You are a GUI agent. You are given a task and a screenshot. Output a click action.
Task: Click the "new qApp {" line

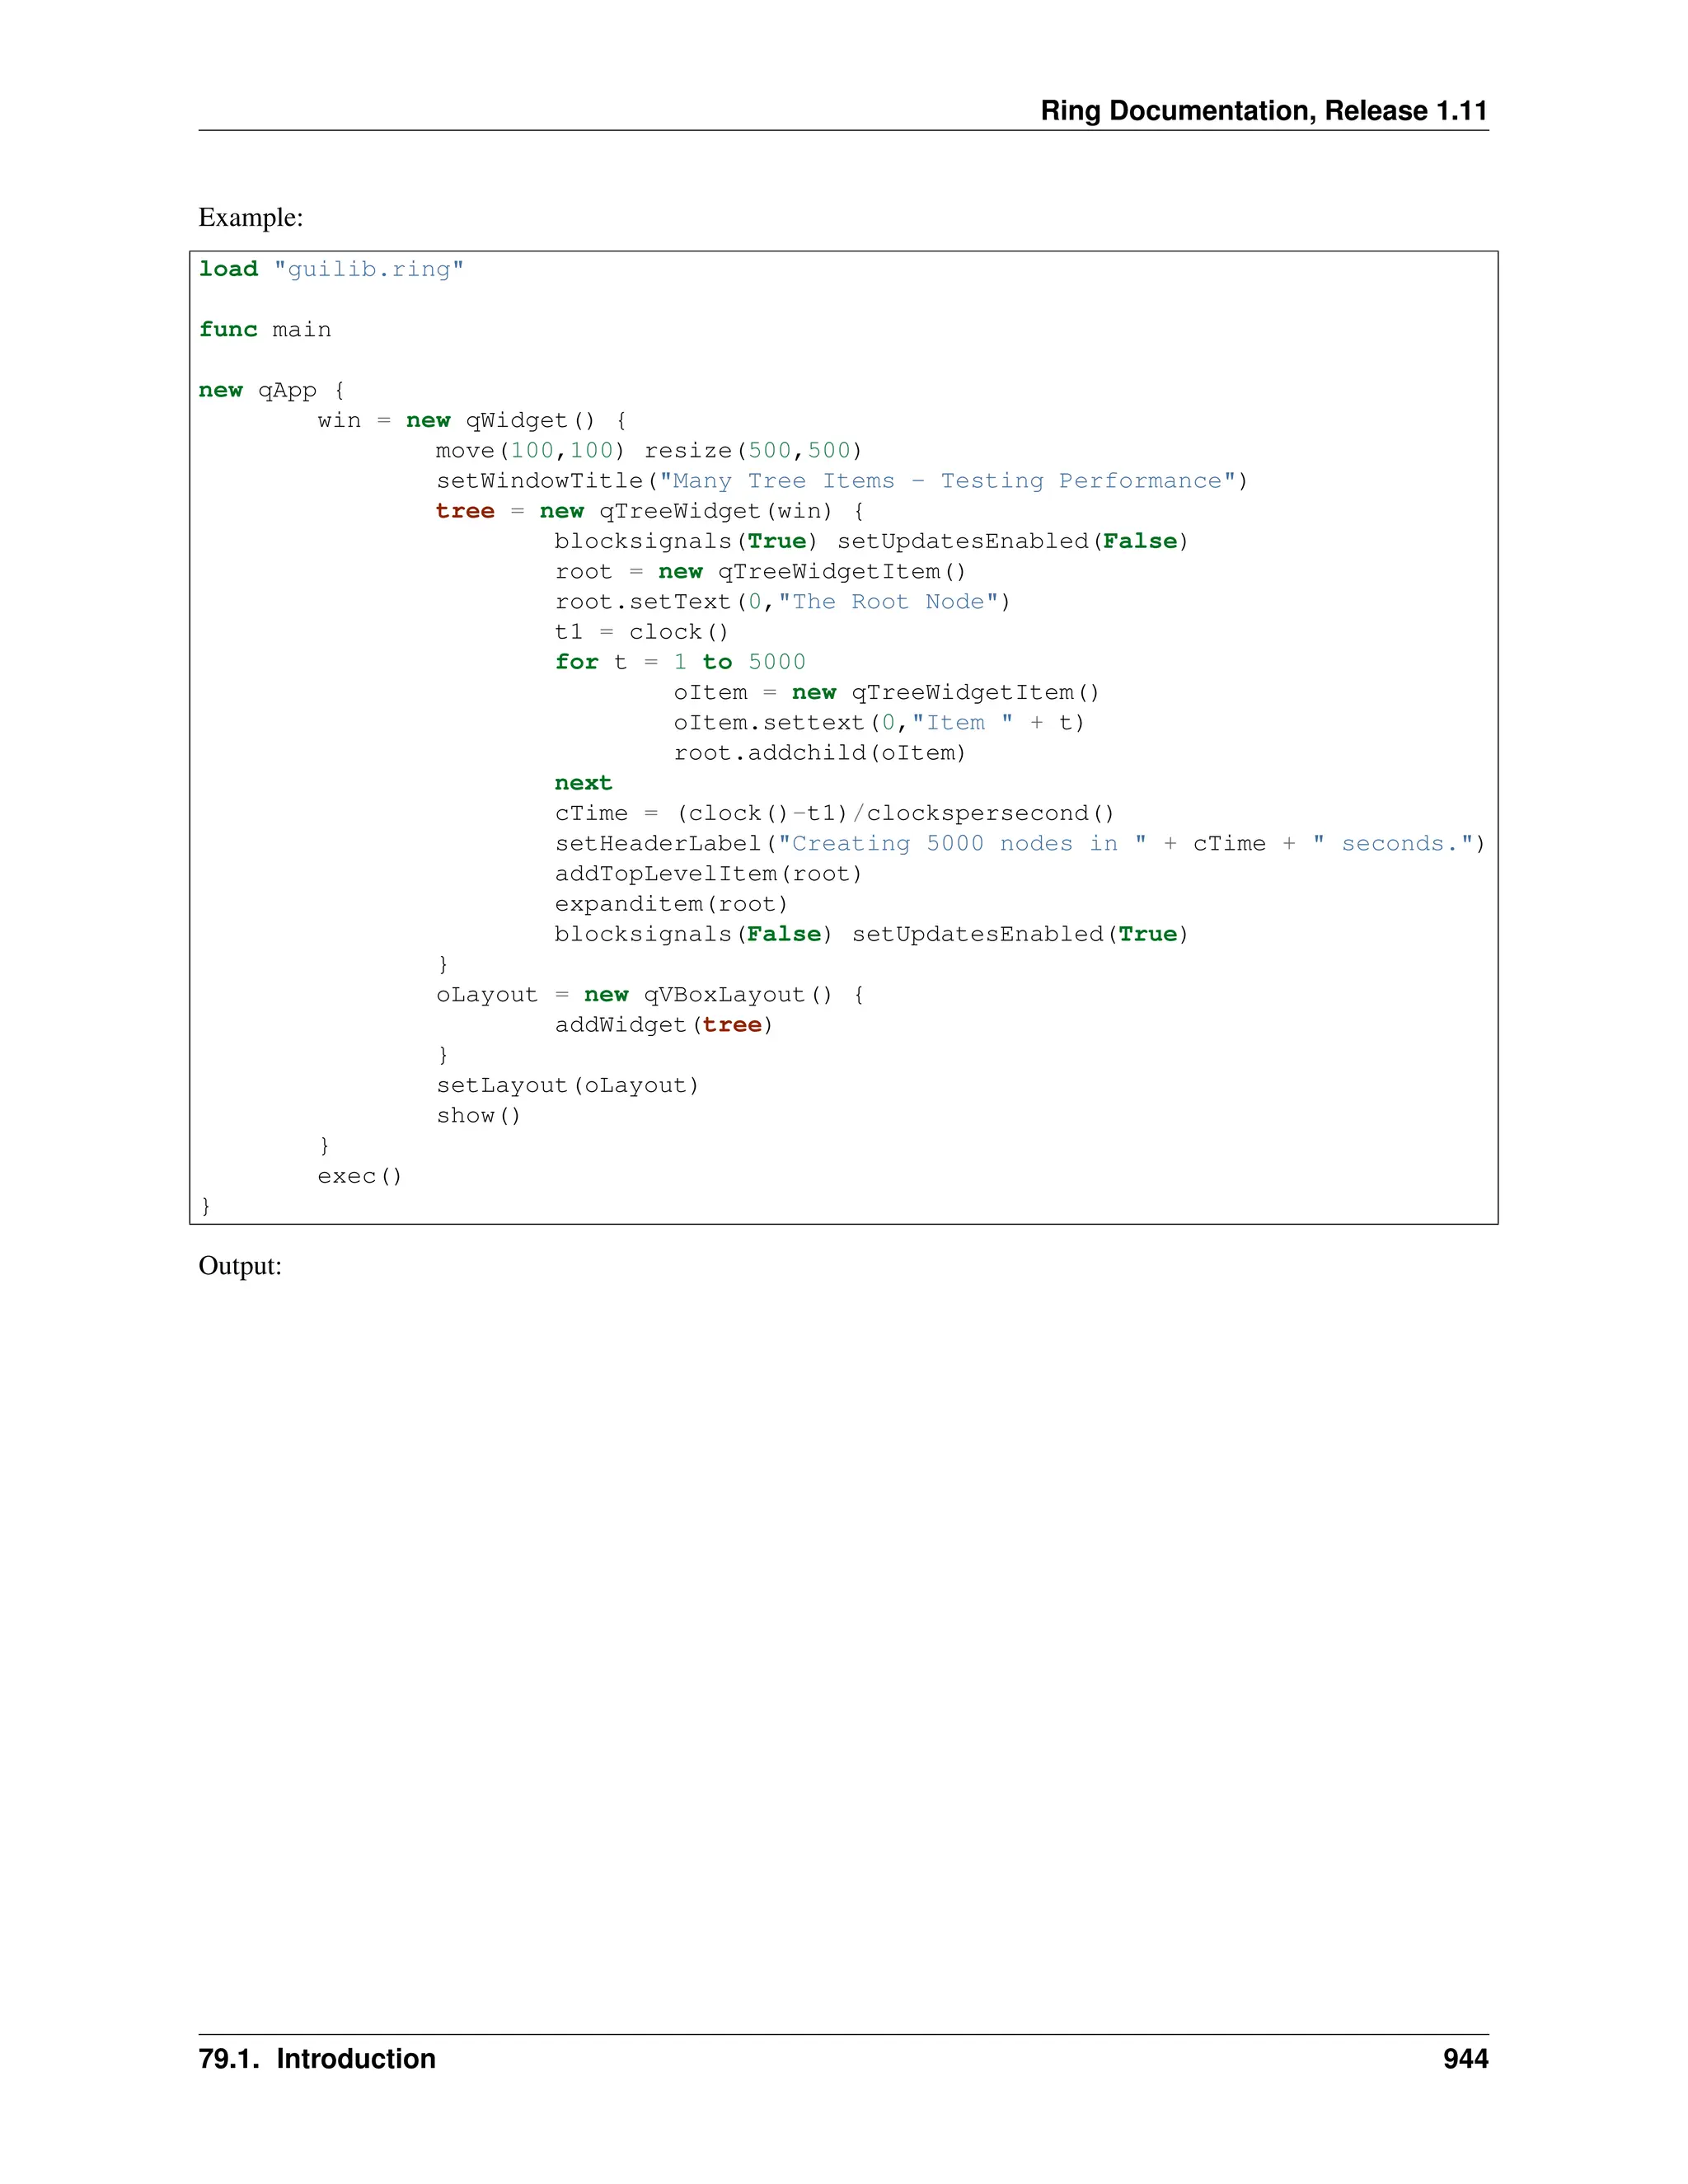[271, 390]
